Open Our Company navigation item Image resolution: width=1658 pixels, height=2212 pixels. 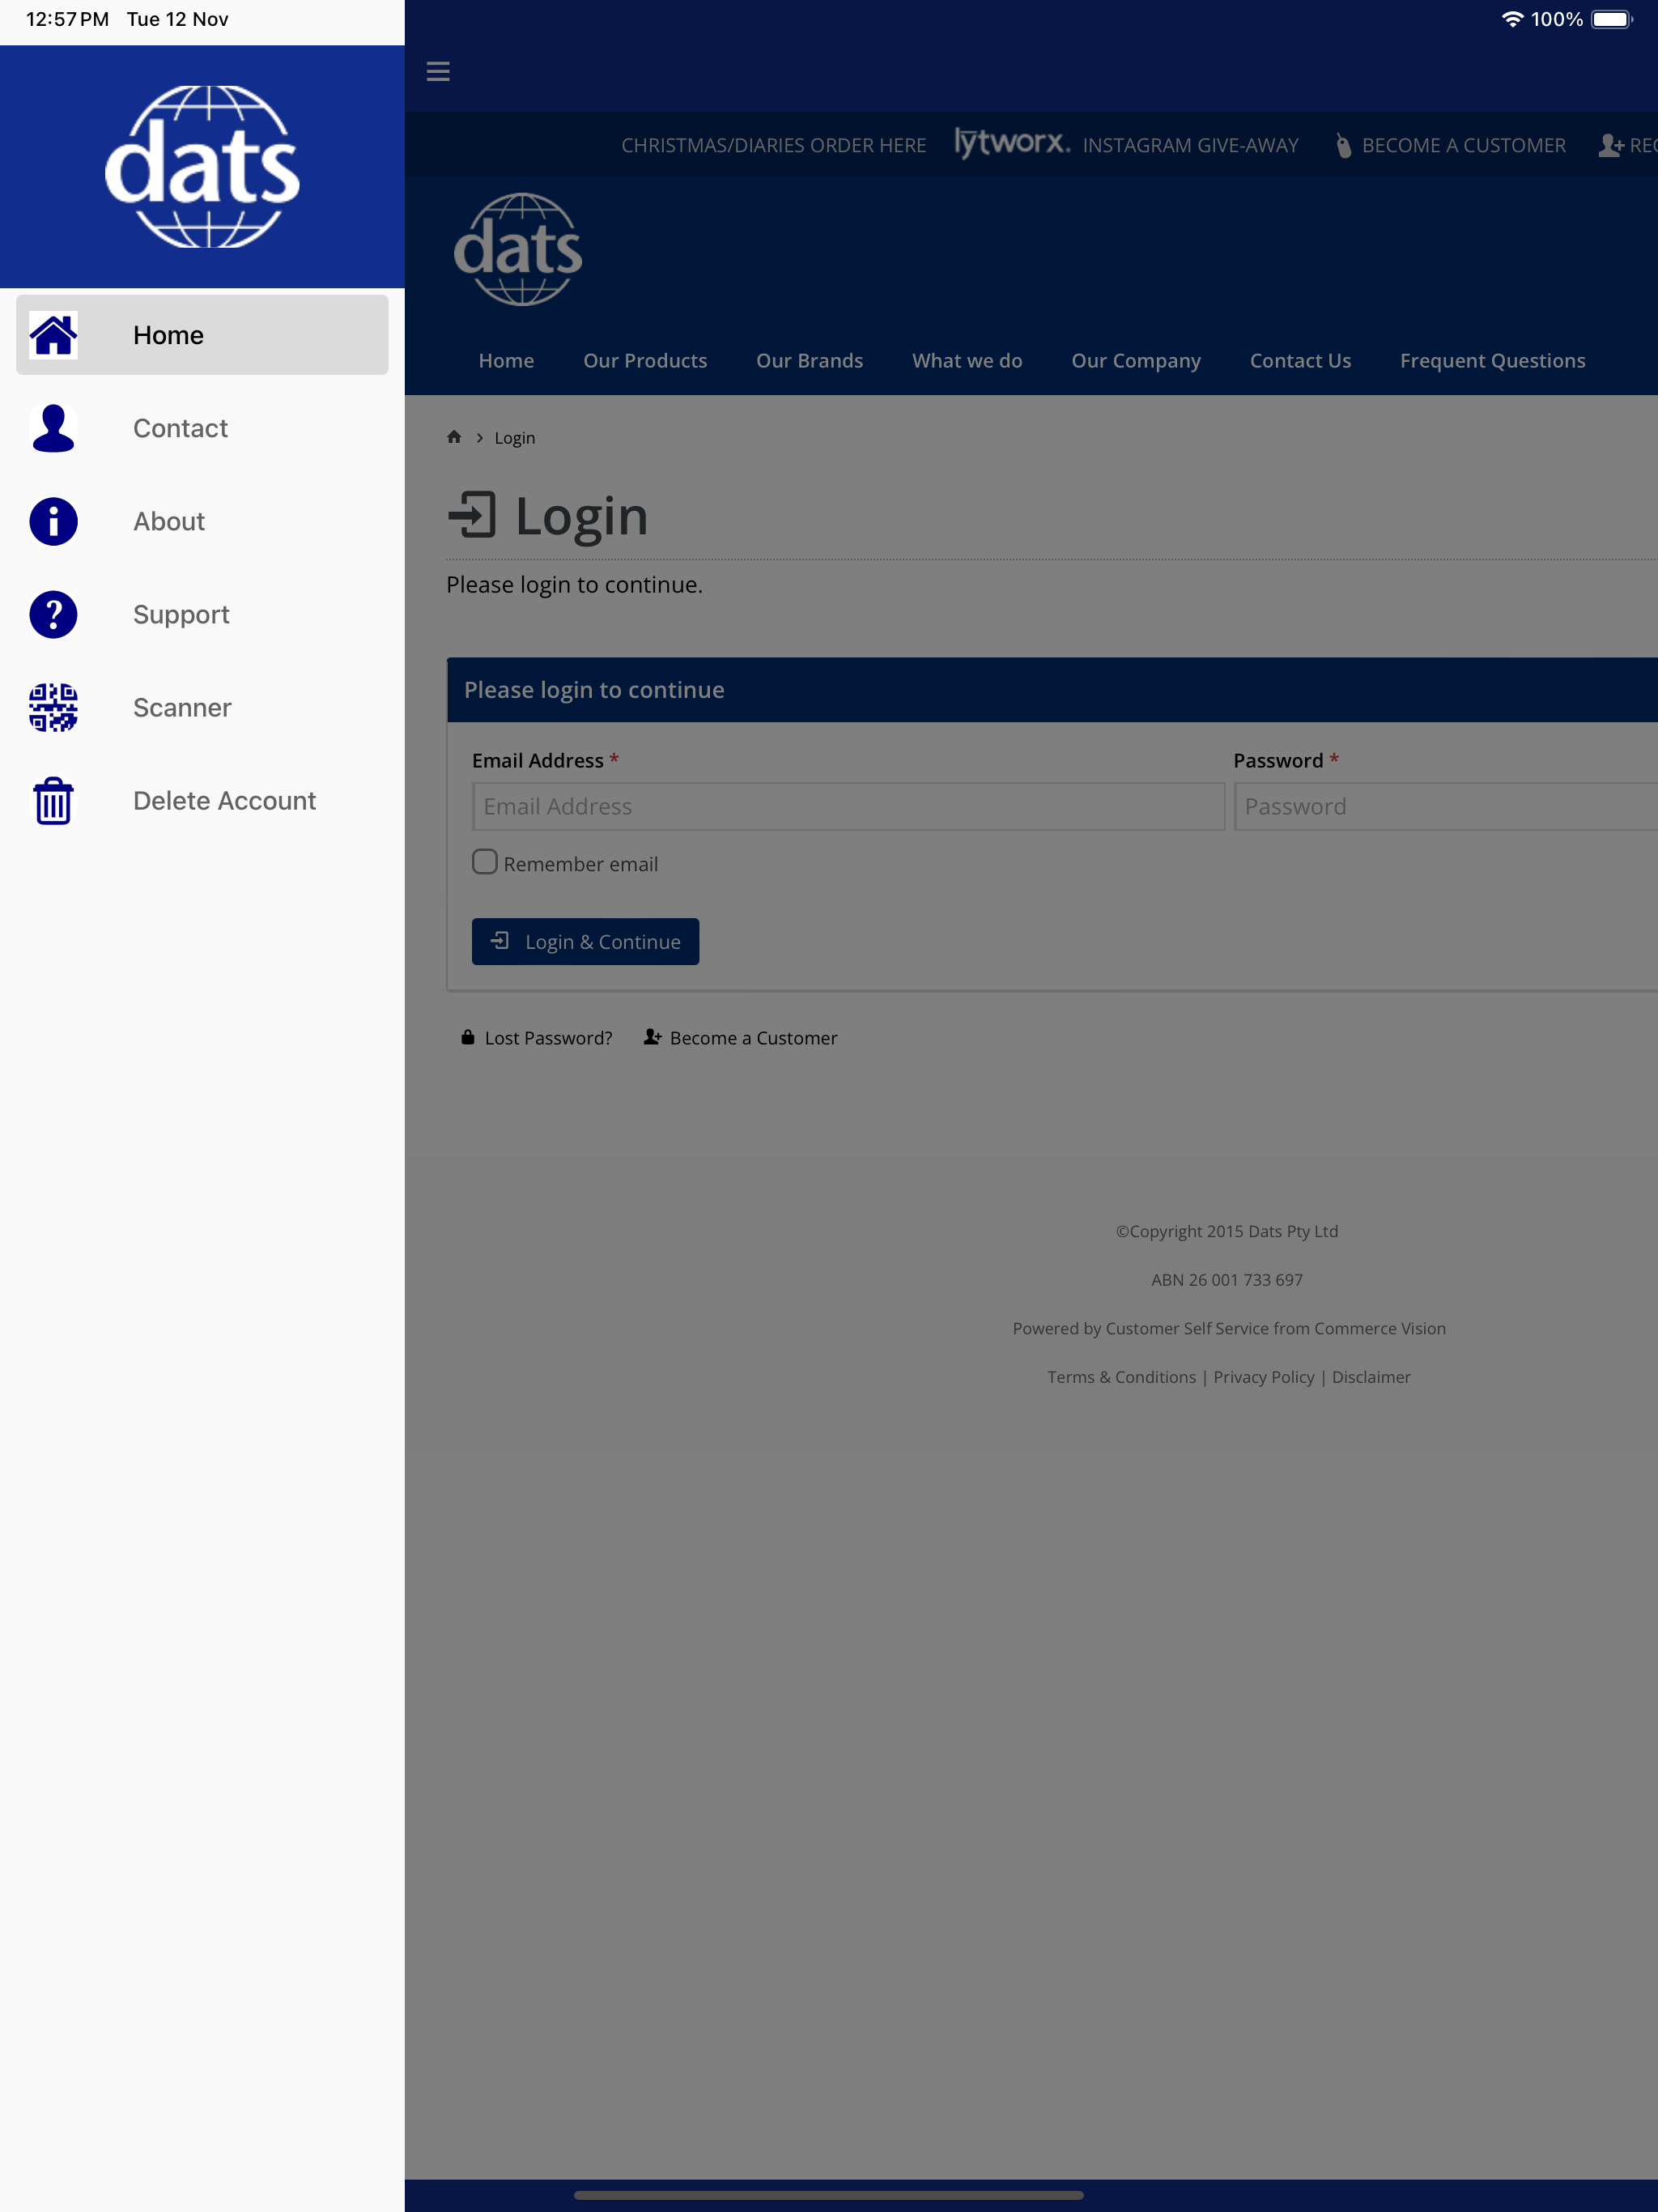(1136, 361)
